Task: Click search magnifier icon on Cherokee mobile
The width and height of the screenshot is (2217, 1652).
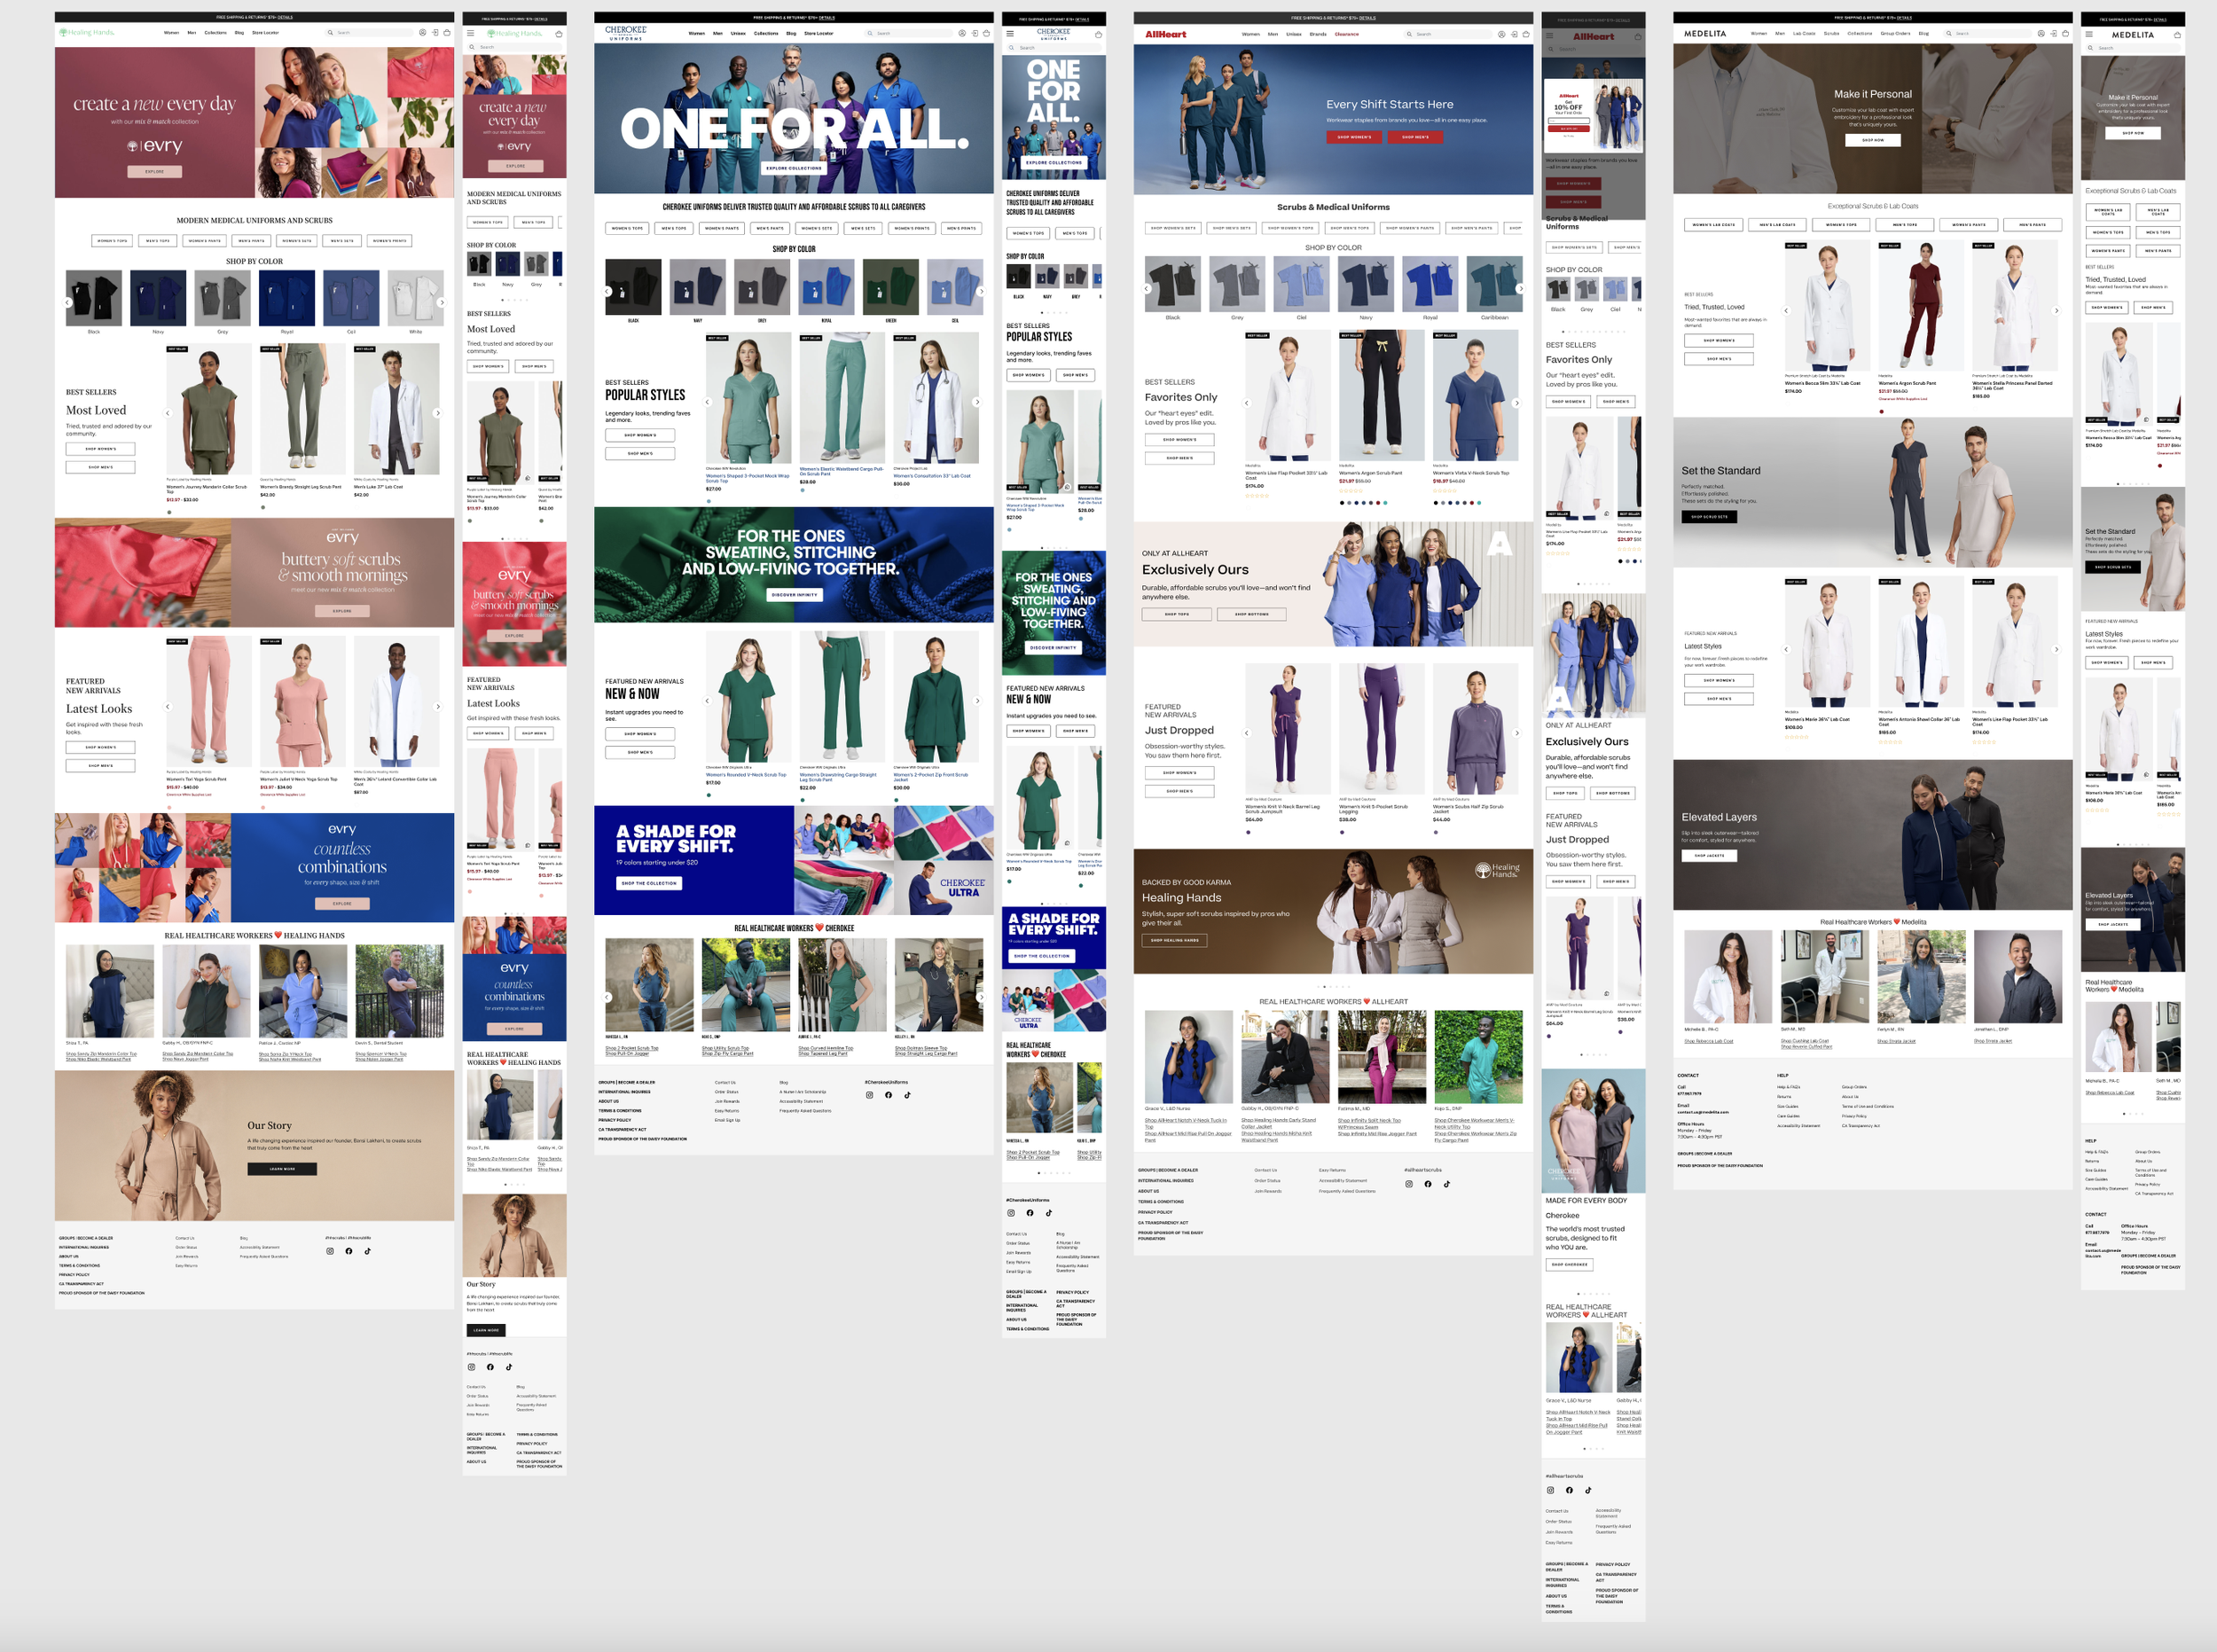Action: tap(1011, 47)
